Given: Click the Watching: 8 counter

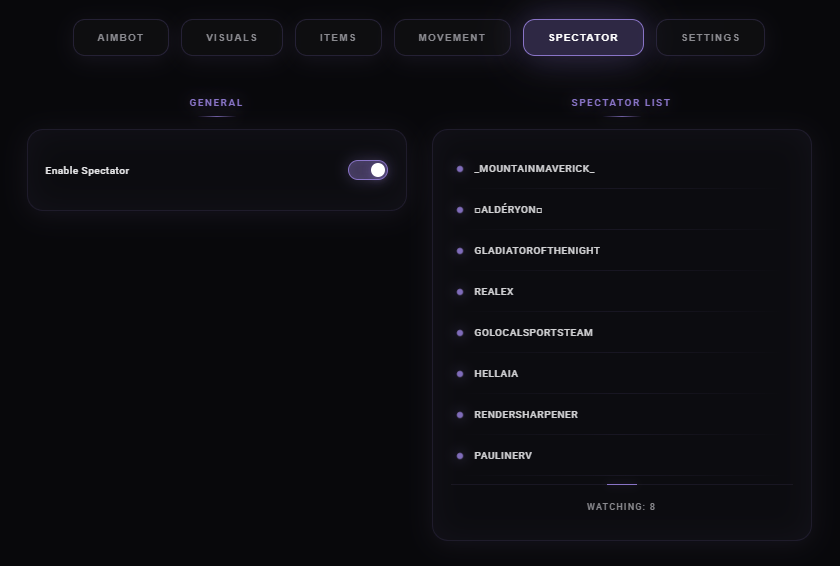Looking at the screenshot, I should tap(621, 507).
